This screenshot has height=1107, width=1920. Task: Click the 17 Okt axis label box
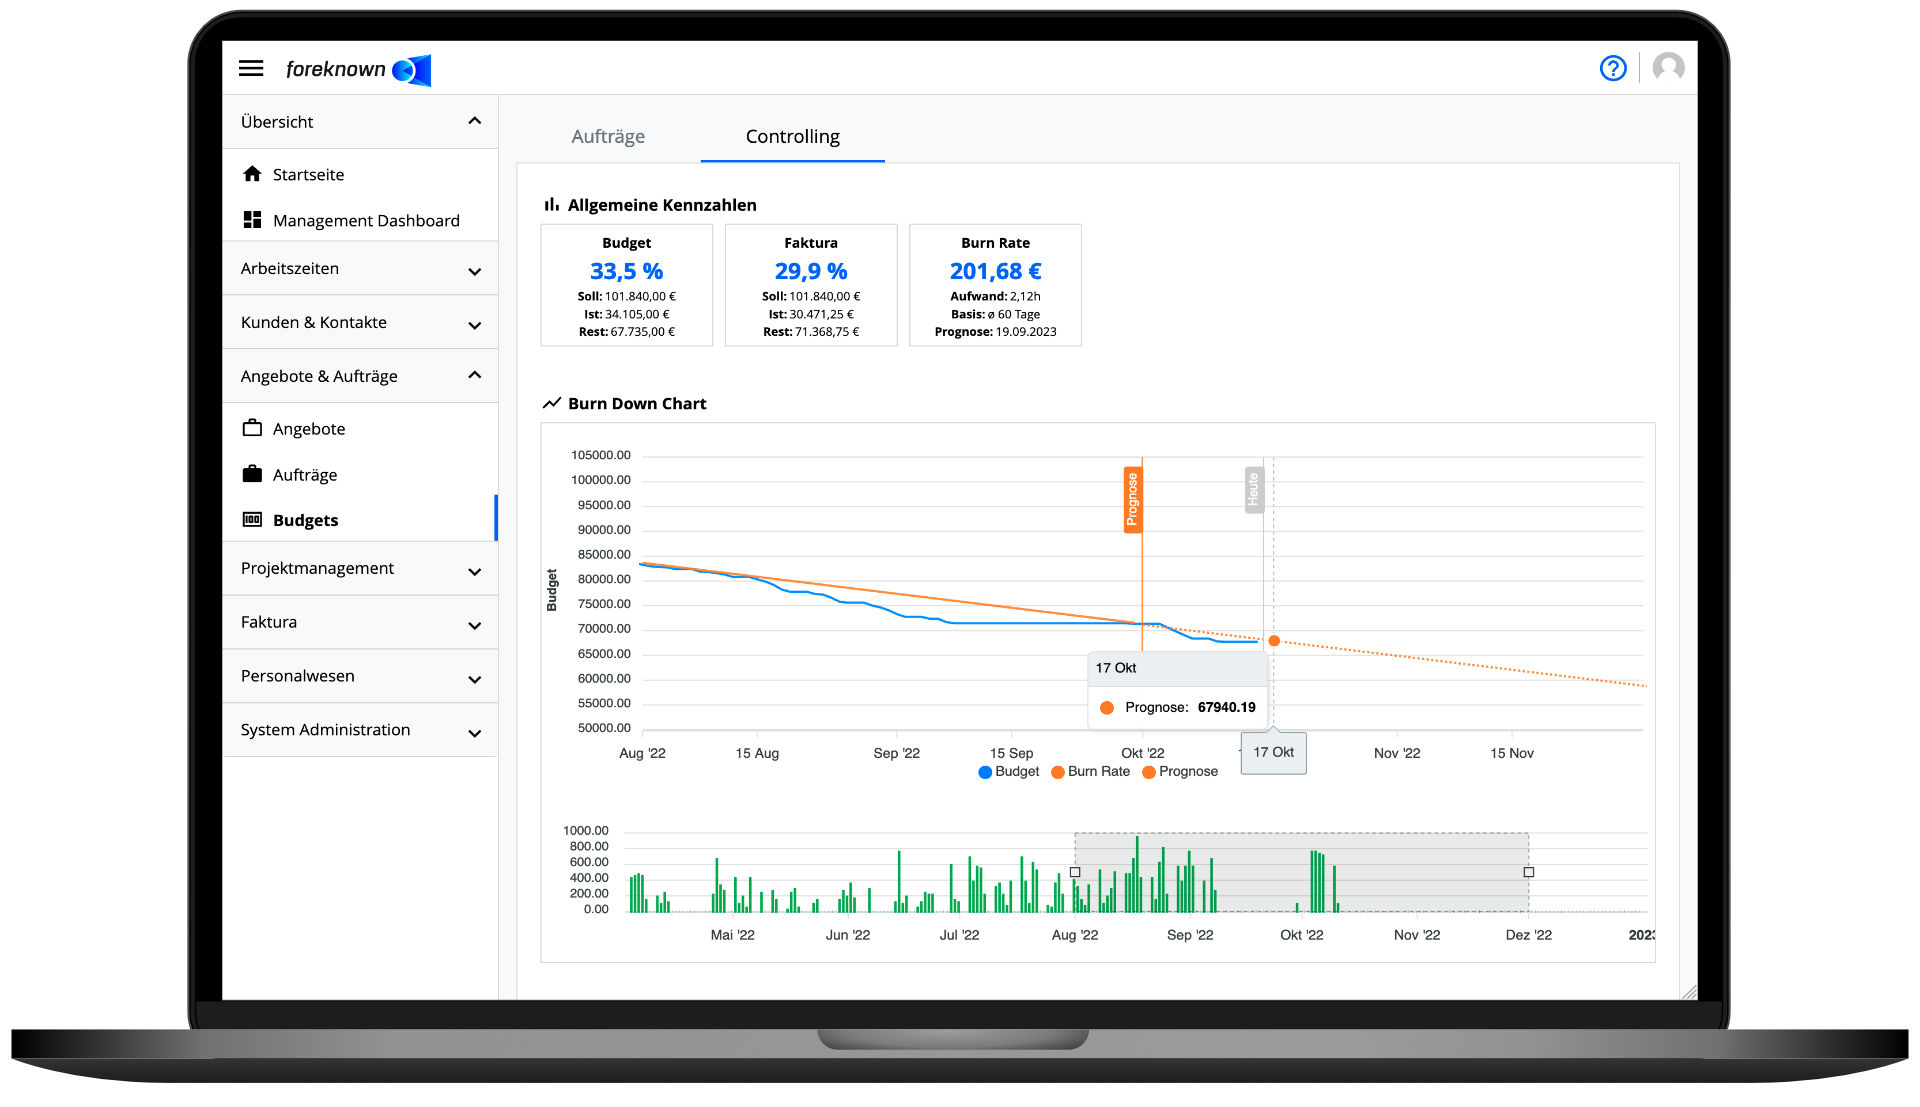click(x=1273, y=752)
